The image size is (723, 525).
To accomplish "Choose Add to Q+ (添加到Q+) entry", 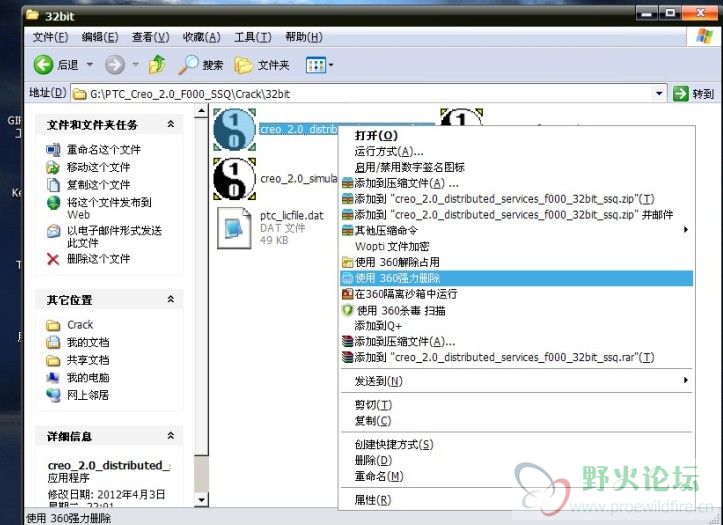I will point(516,326).
